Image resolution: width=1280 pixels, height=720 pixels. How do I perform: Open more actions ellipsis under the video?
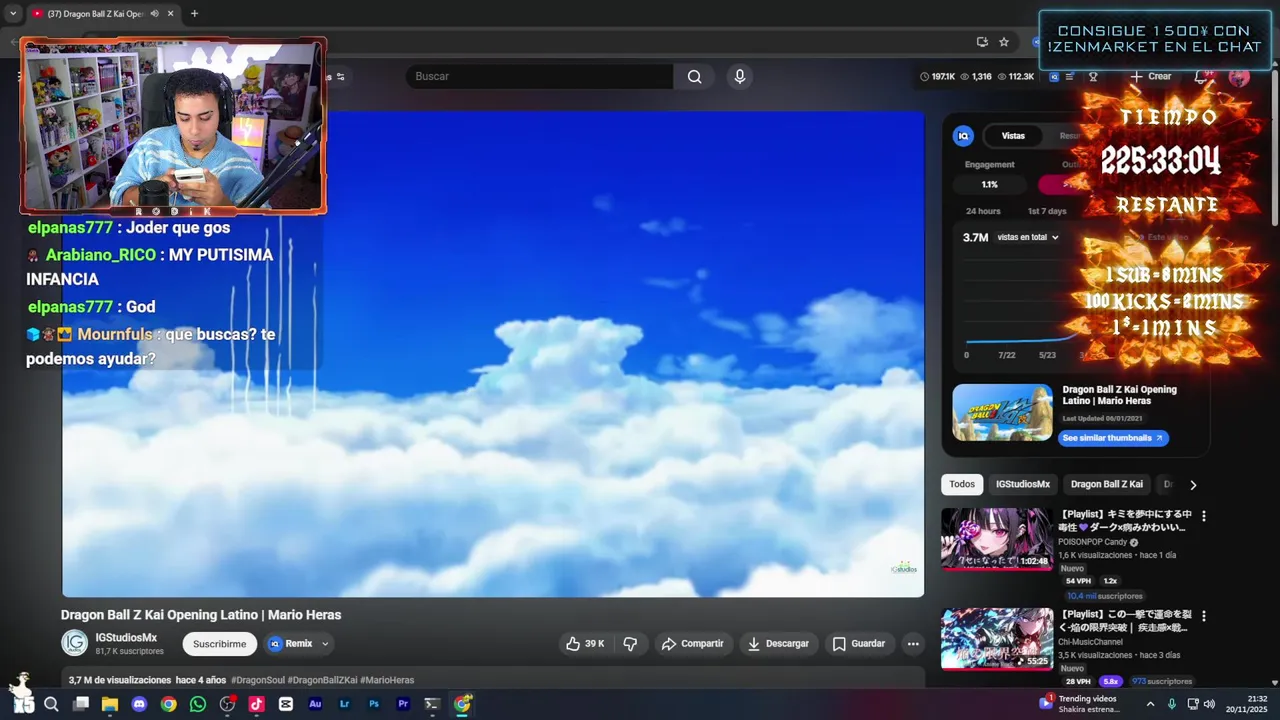tap(912, 644)
